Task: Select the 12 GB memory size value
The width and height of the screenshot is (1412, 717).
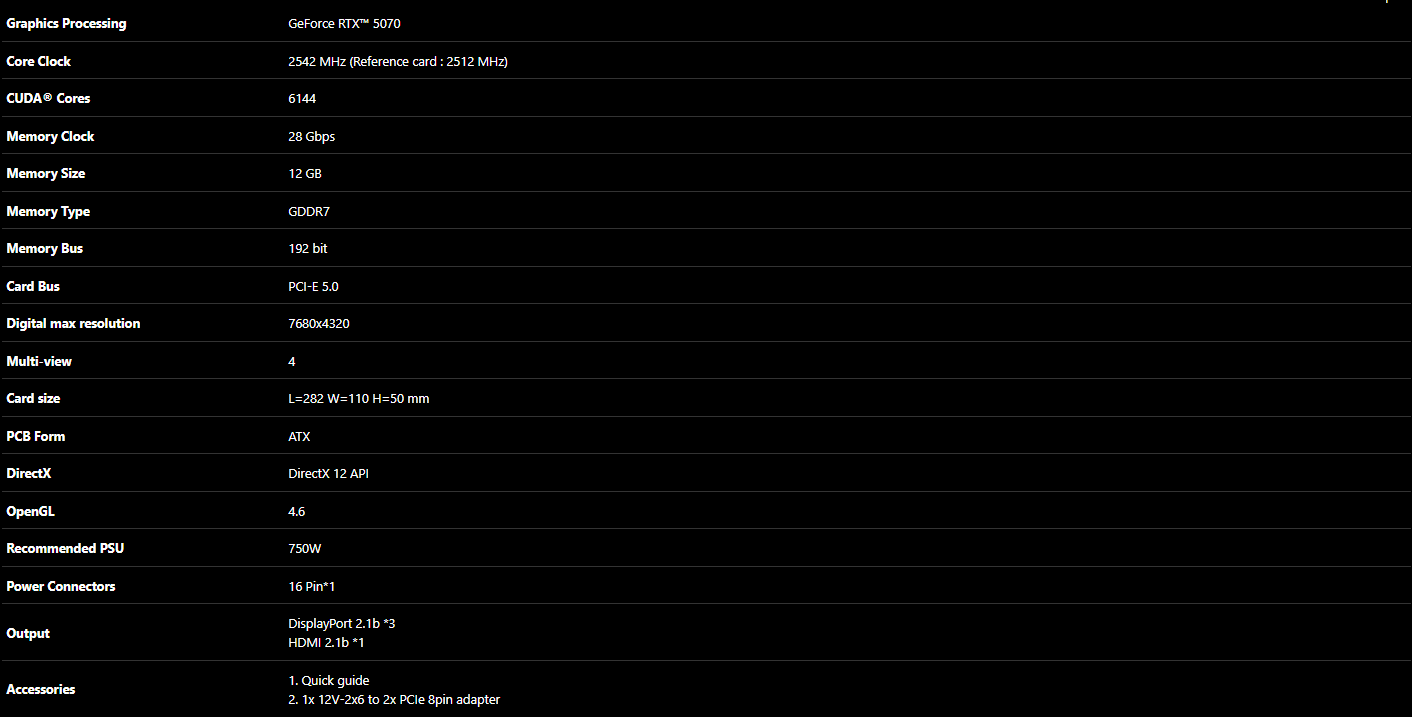Action: pyautogui.click(x=305, y=173)
